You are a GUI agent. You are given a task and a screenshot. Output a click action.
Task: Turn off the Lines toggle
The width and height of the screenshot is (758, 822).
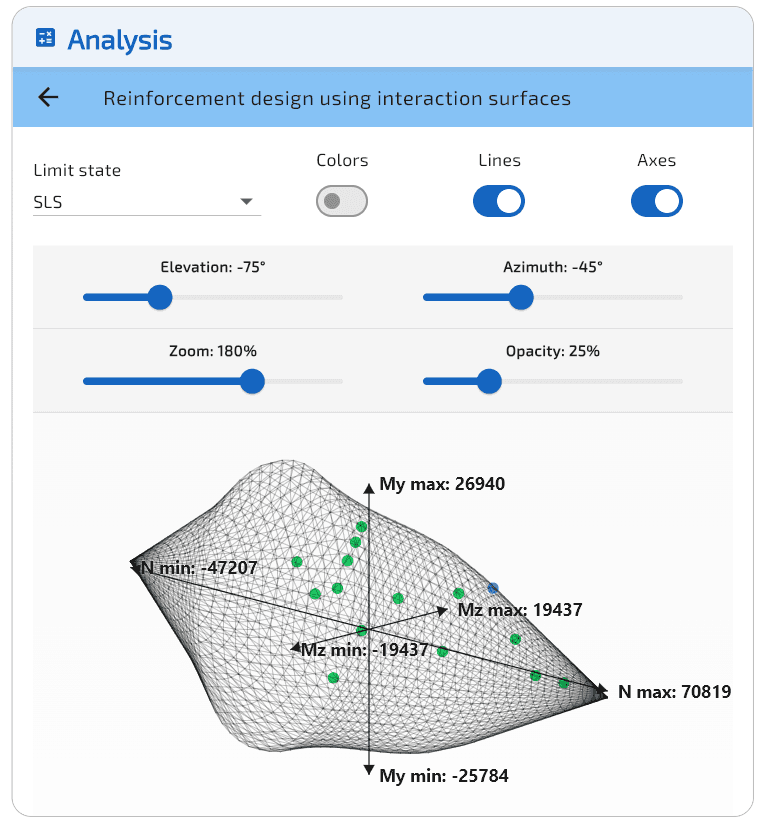pyautogui.click(x=498, y=201)
